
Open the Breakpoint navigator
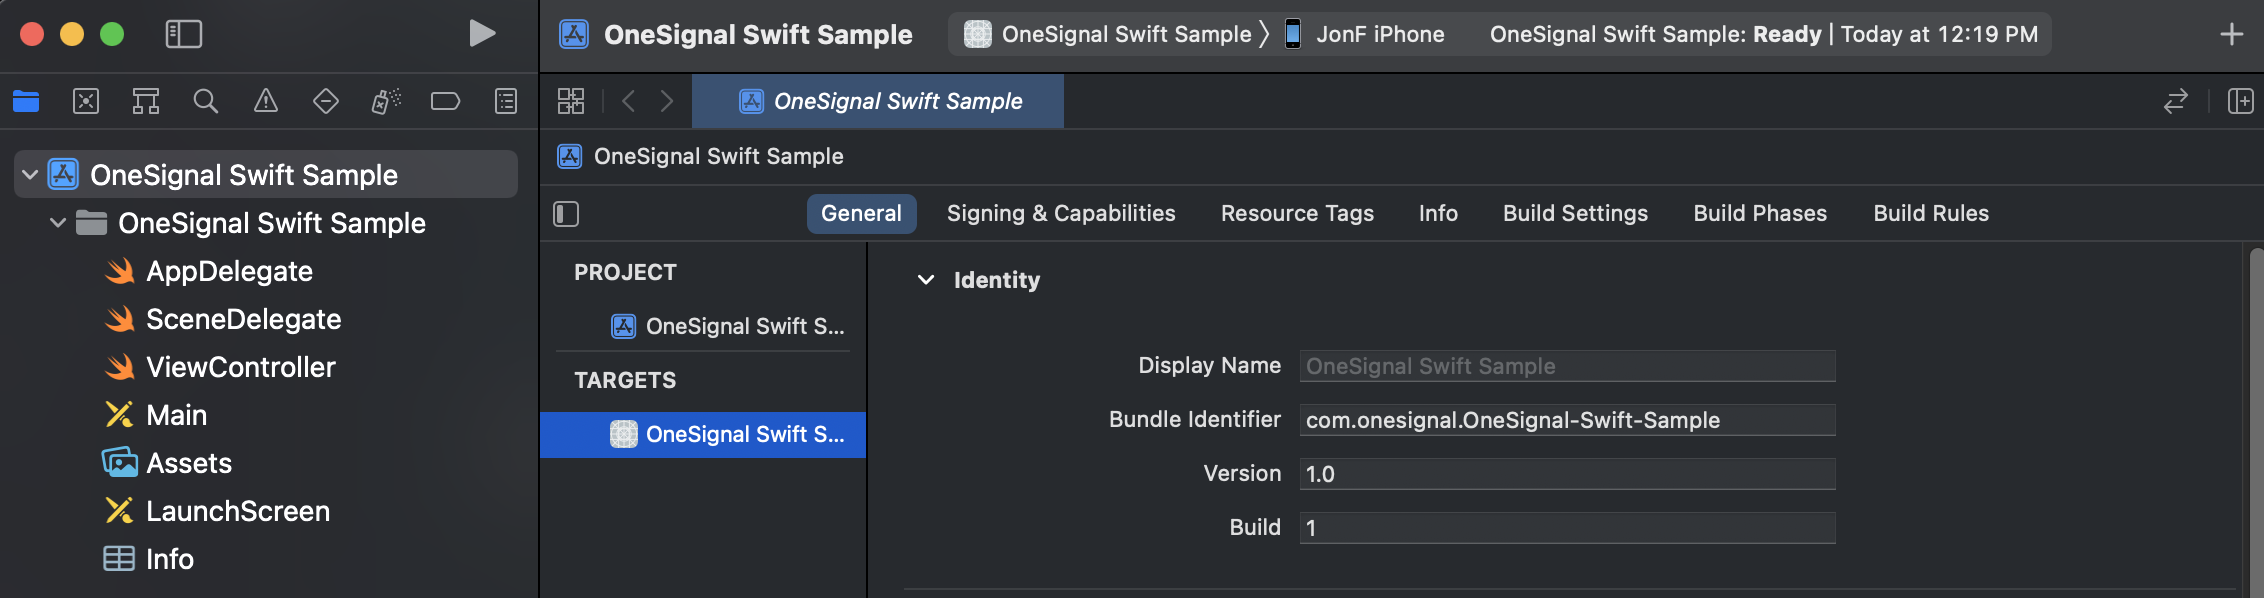pos(445,101)
